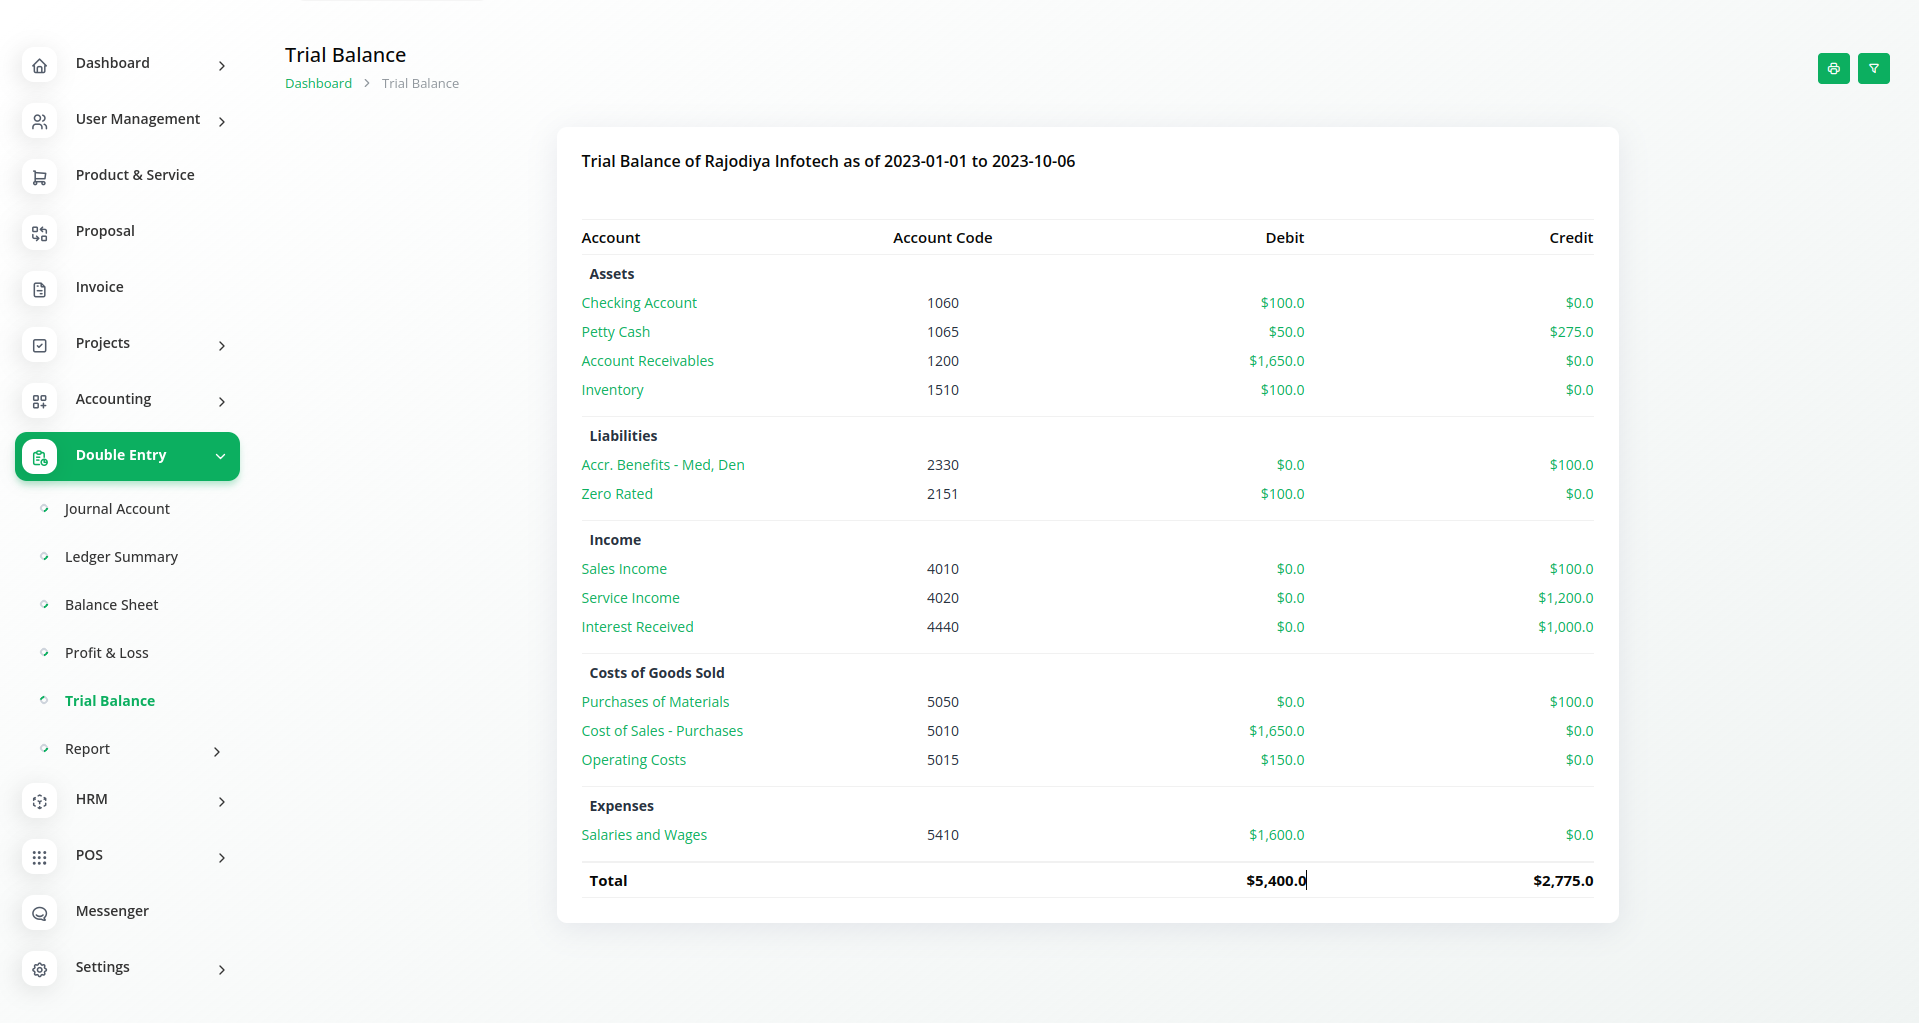Image resolution: width=1919 pixels, height=1023 pixels.
Task: Click the green filter icon button
Action: (x=1873, y=69)
